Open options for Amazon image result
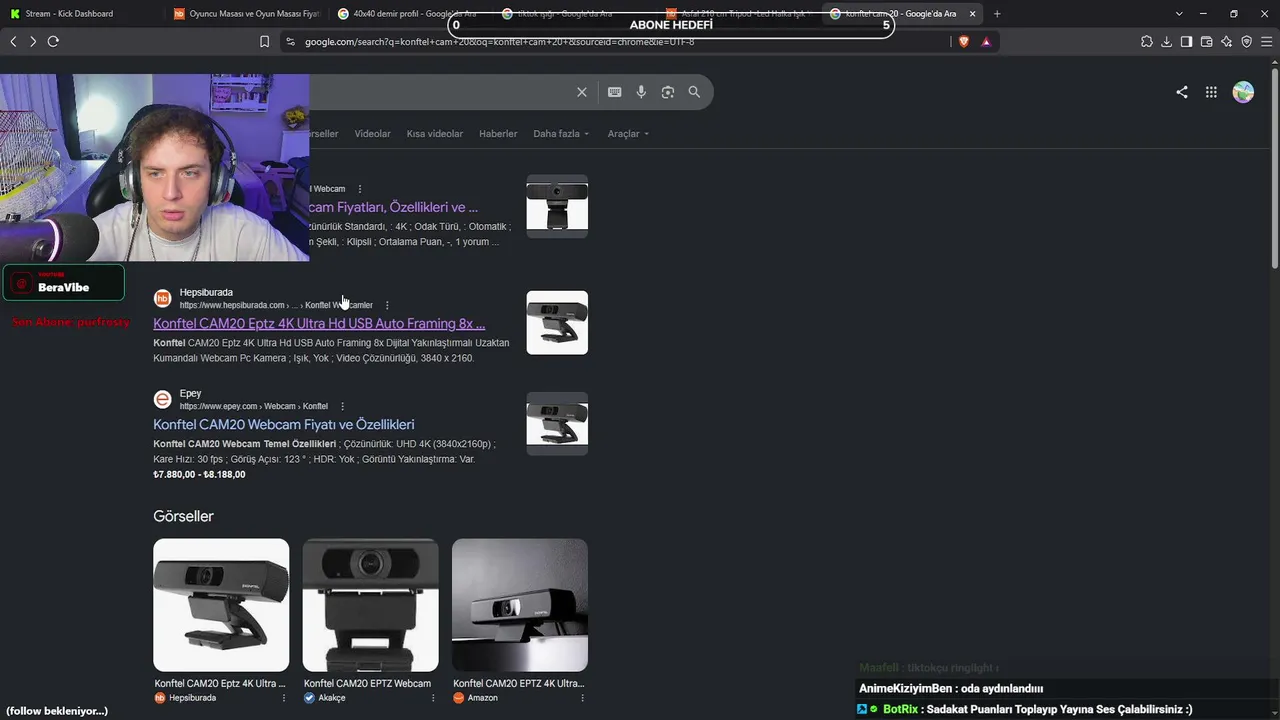The width and height of the screenshot is (1280, 720). (x=582, y=698)
